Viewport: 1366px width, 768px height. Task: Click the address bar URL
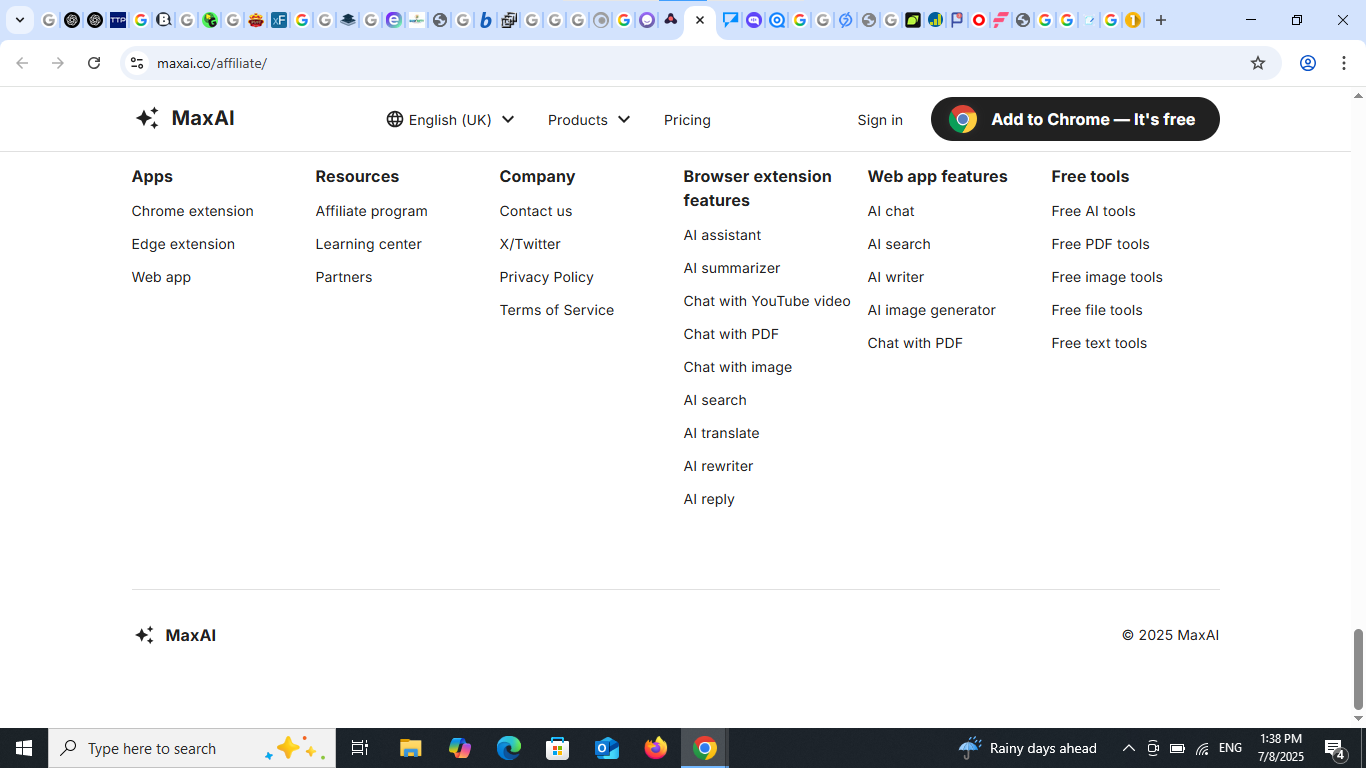(x=212, y=63)
